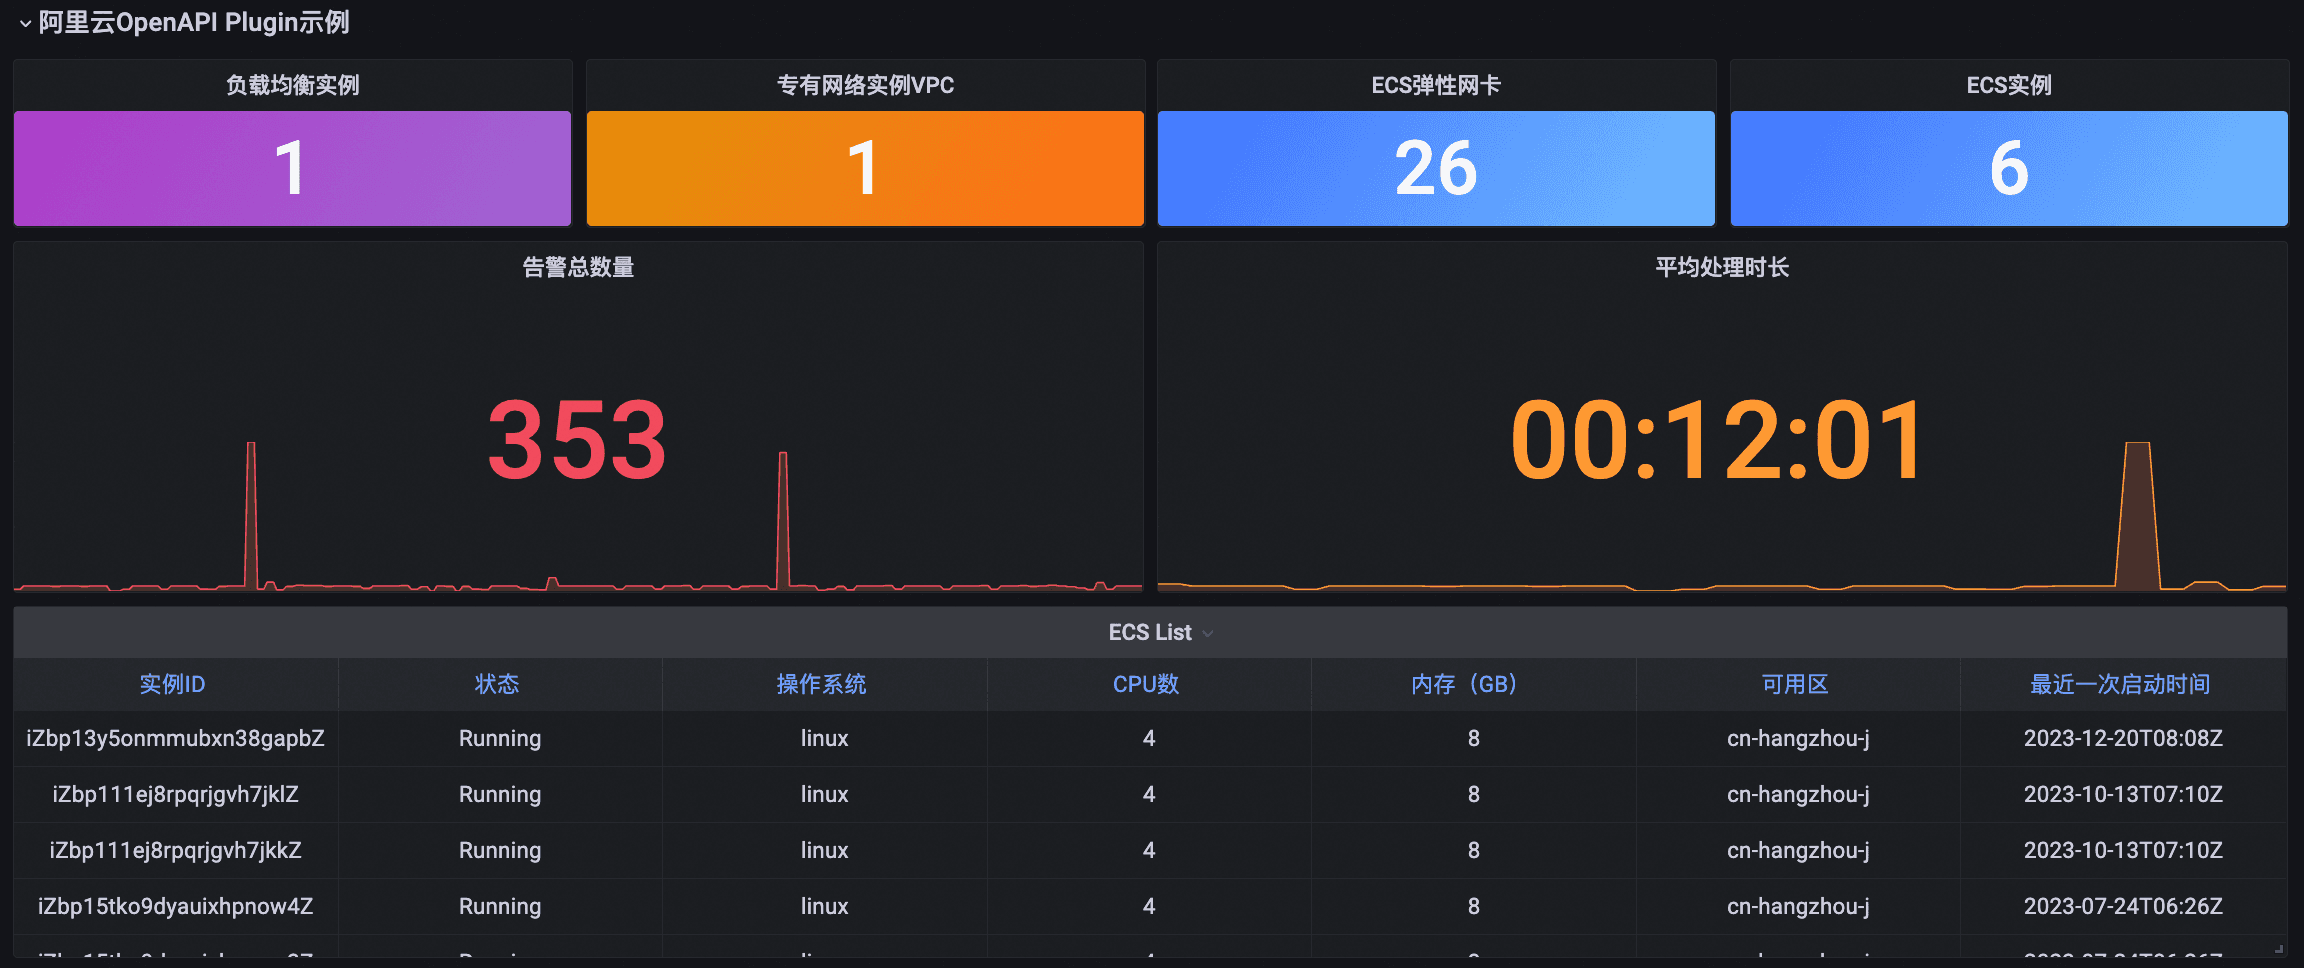
Task: Sort table by 实例ID column header
Action: point(172,684)
